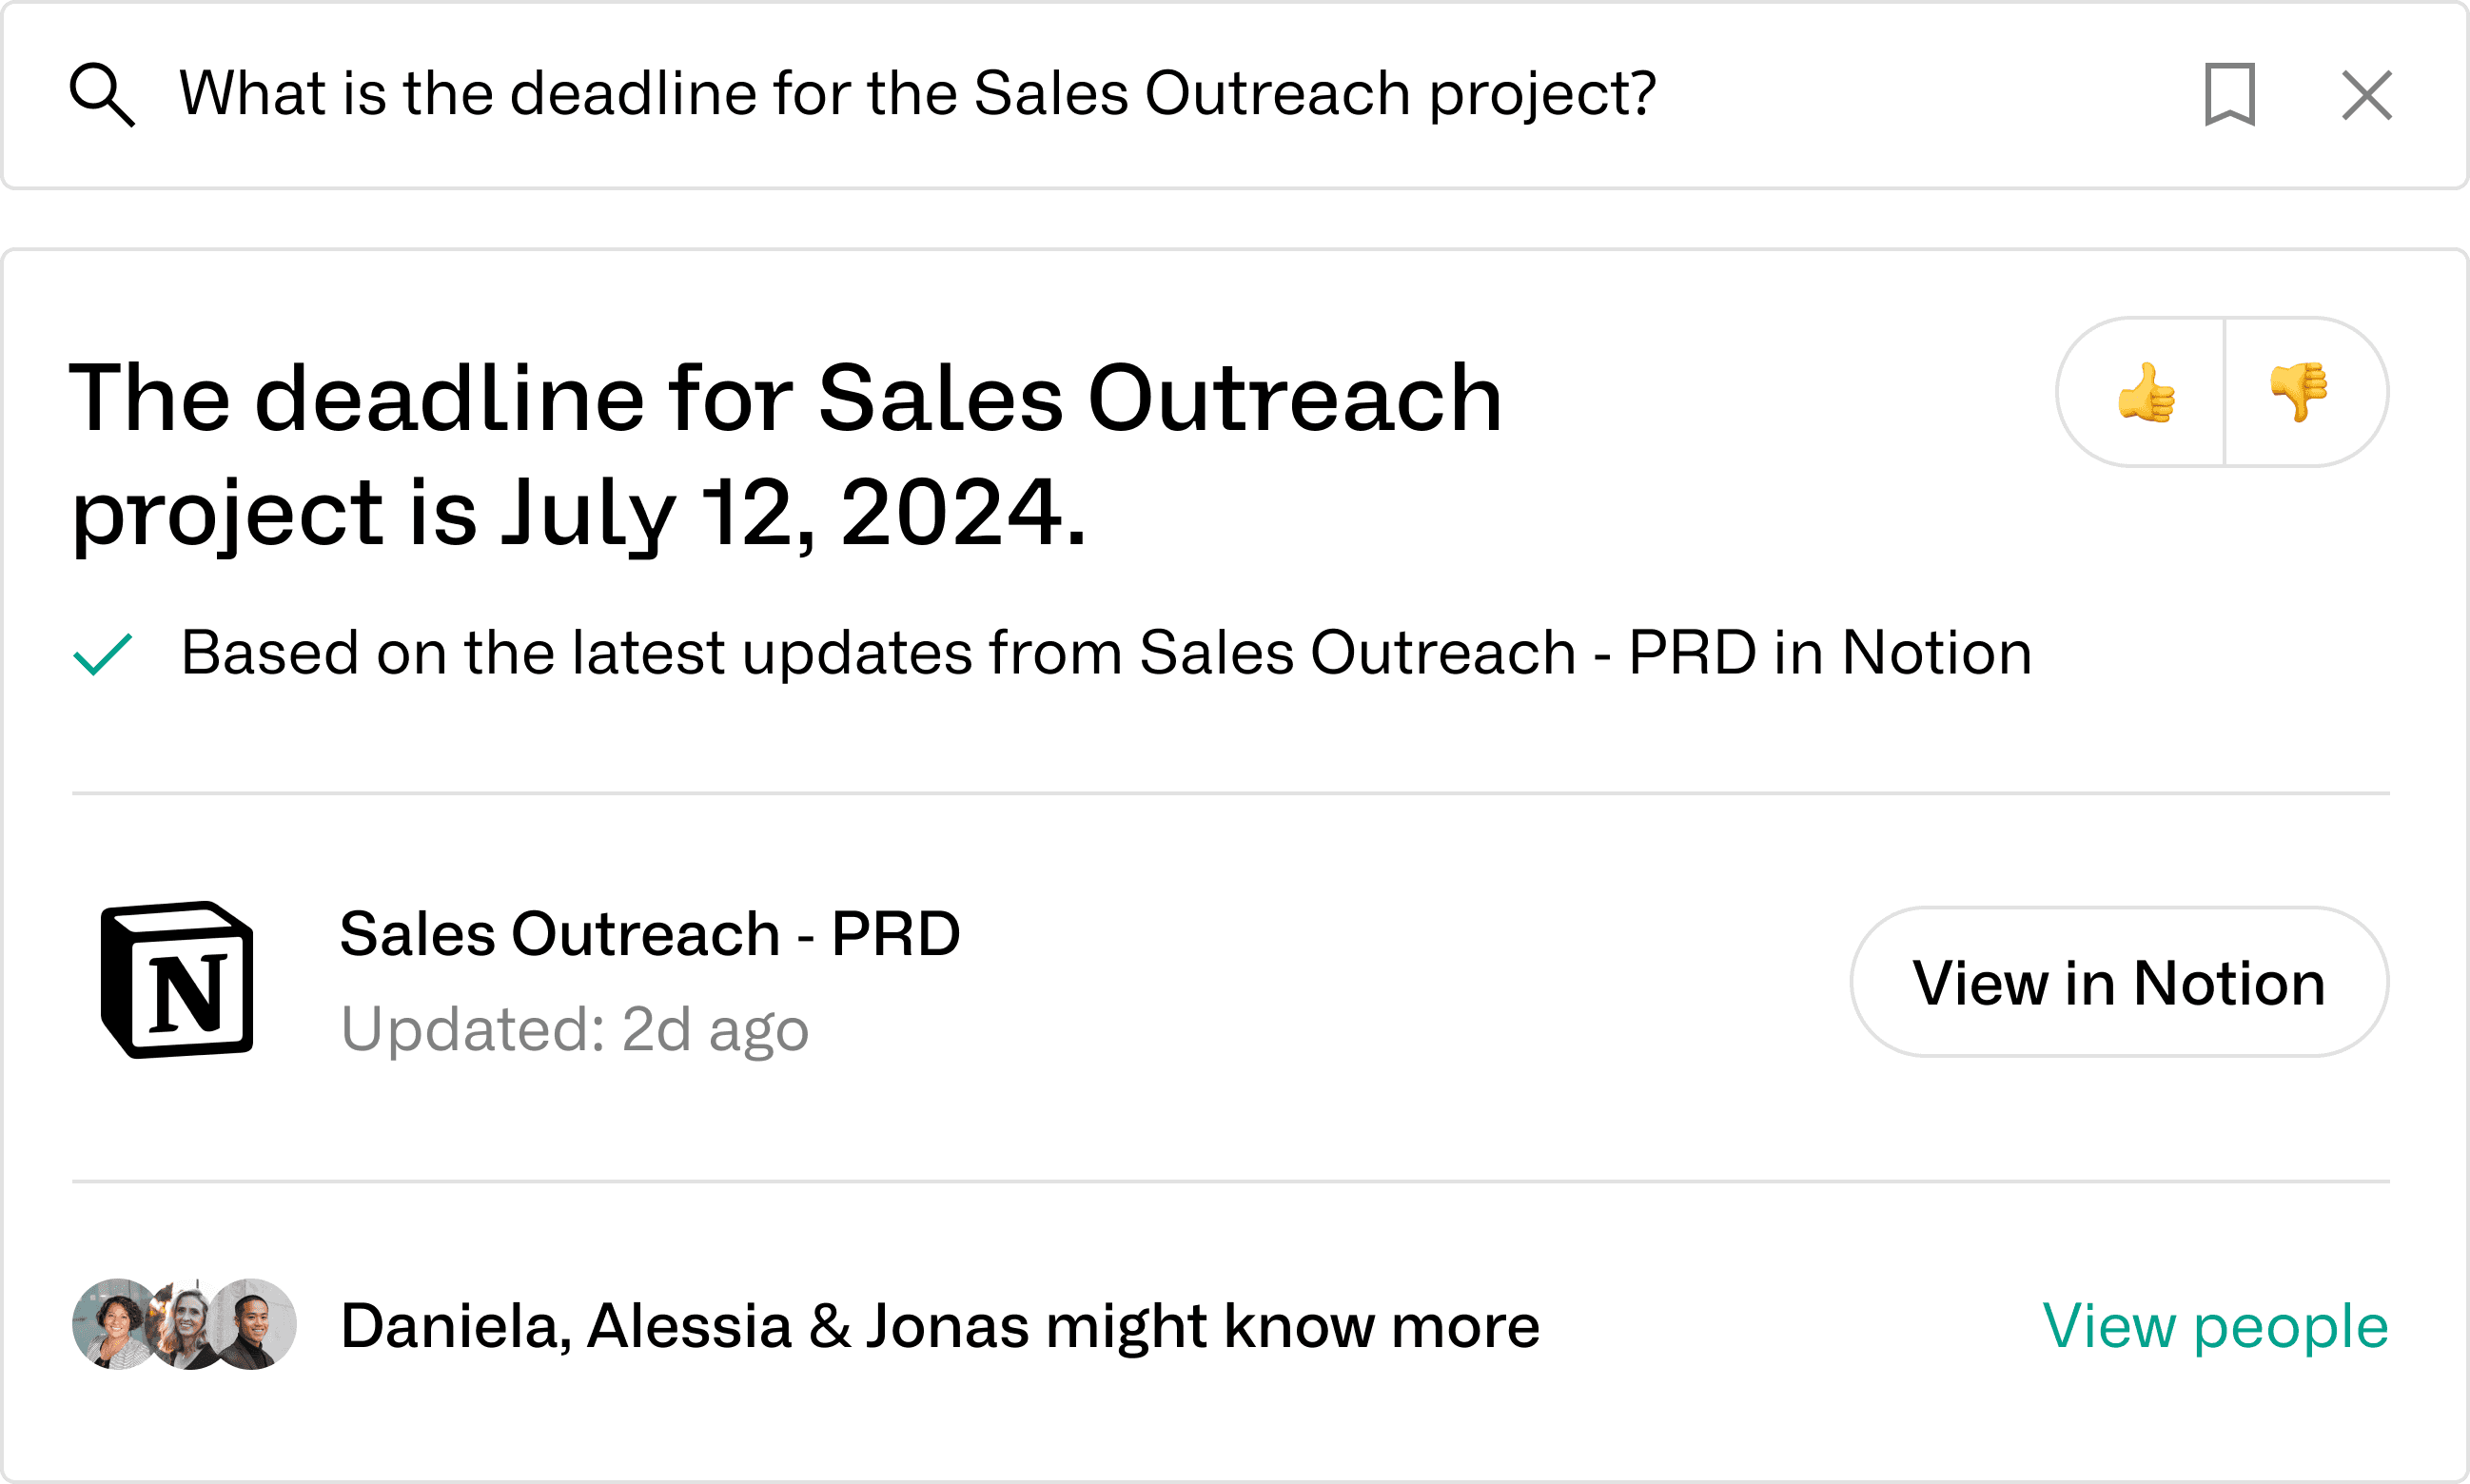
Task: Click 'Daniela, Alessia & Jonas might know more' text
Action: point(939,1326)
